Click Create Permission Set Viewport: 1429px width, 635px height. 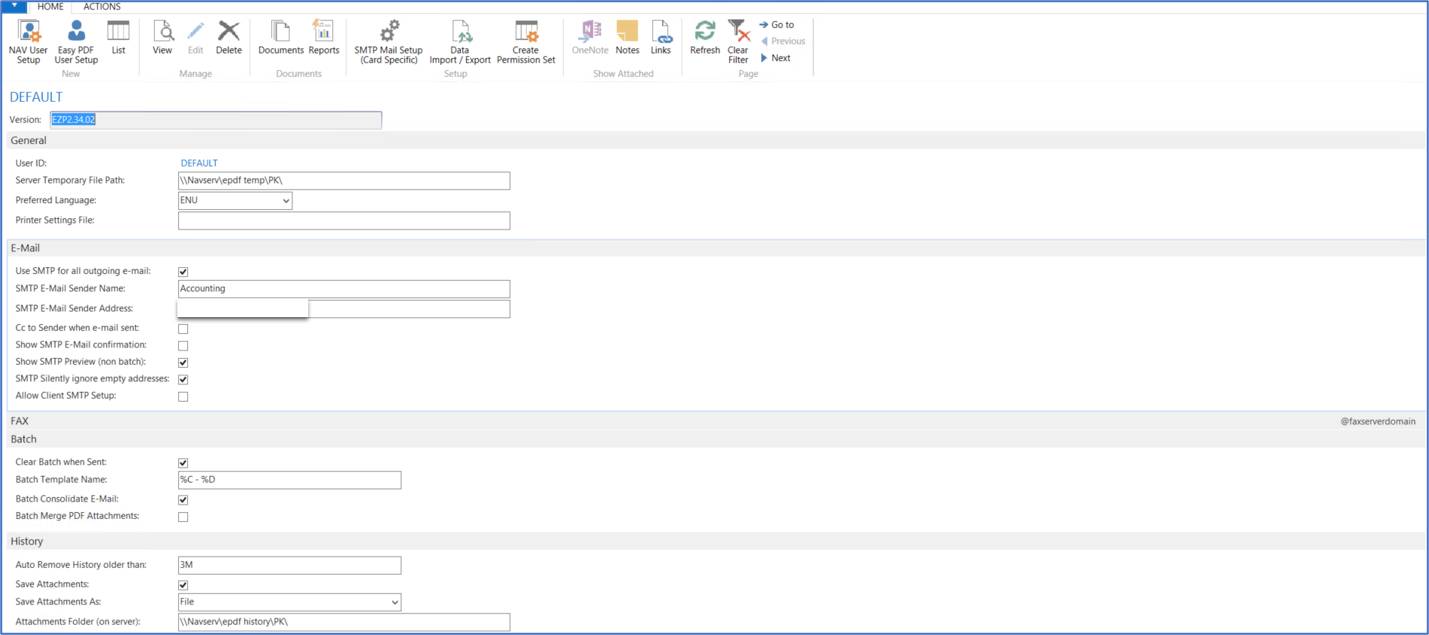(526, 42)
